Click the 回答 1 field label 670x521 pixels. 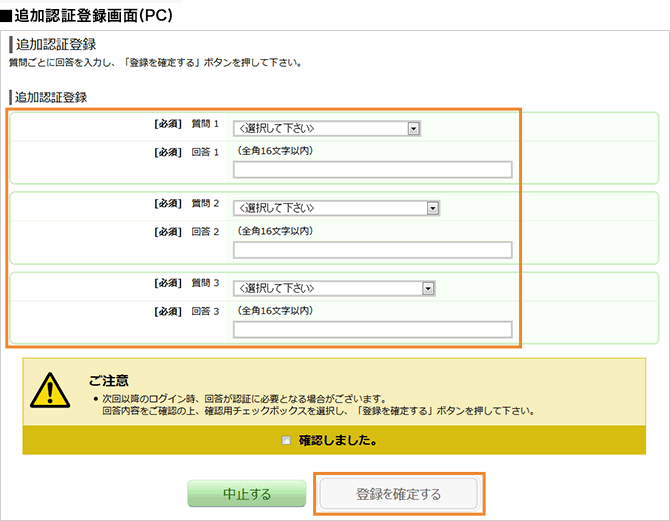204,151
